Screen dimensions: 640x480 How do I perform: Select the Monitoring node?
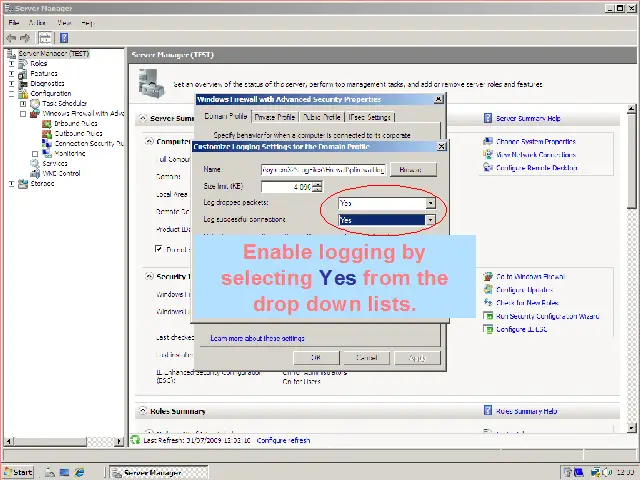64,153
